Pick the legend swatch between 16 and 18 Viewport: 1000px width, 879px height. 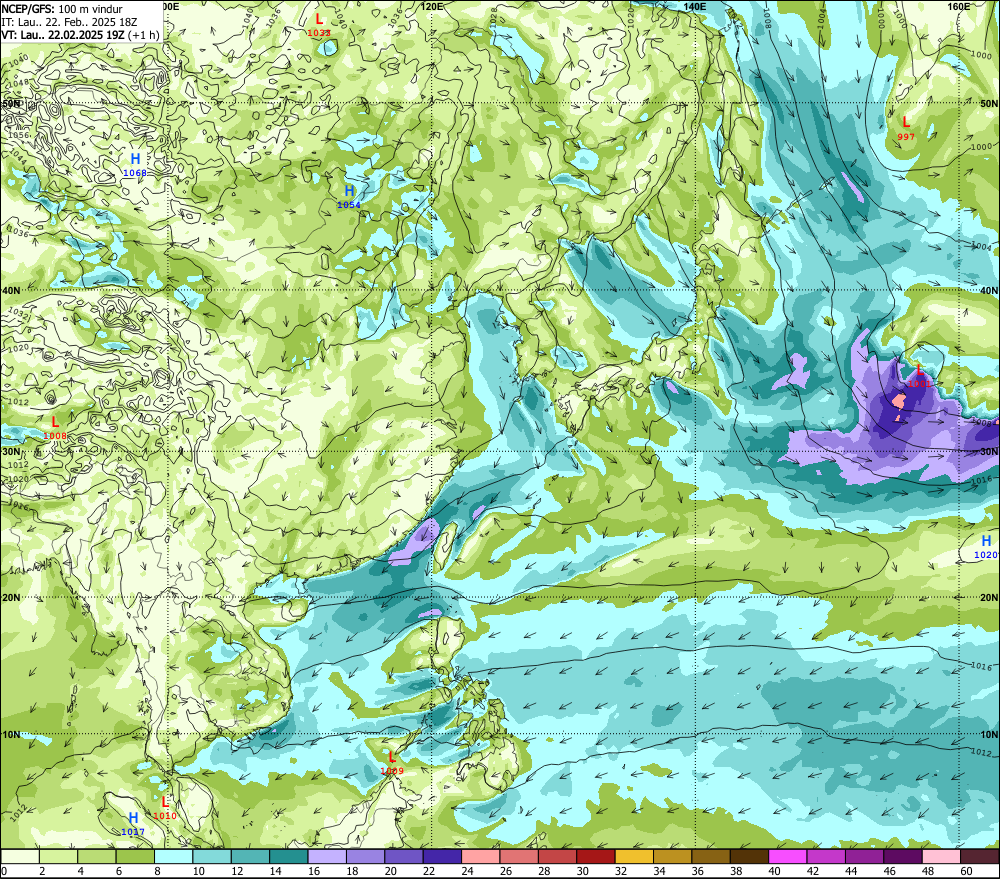[x=327, y=856]
